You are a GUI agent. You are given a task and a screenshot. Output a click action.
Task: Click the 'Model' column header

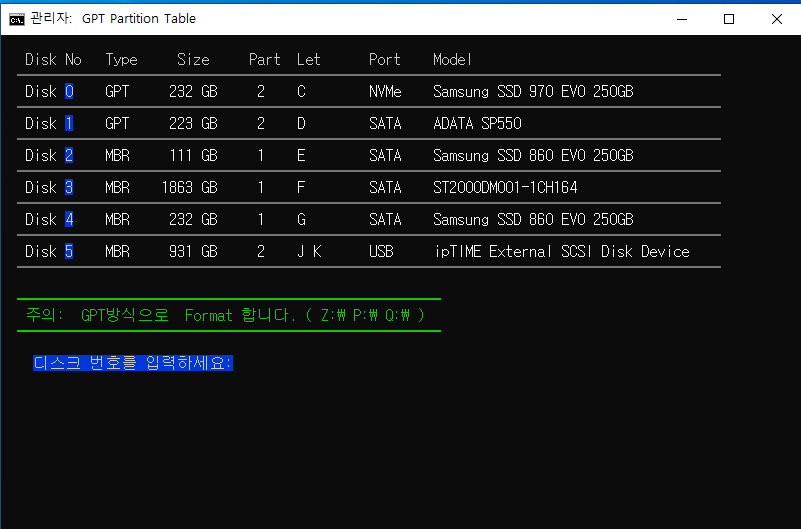click(x=452, y=60)
